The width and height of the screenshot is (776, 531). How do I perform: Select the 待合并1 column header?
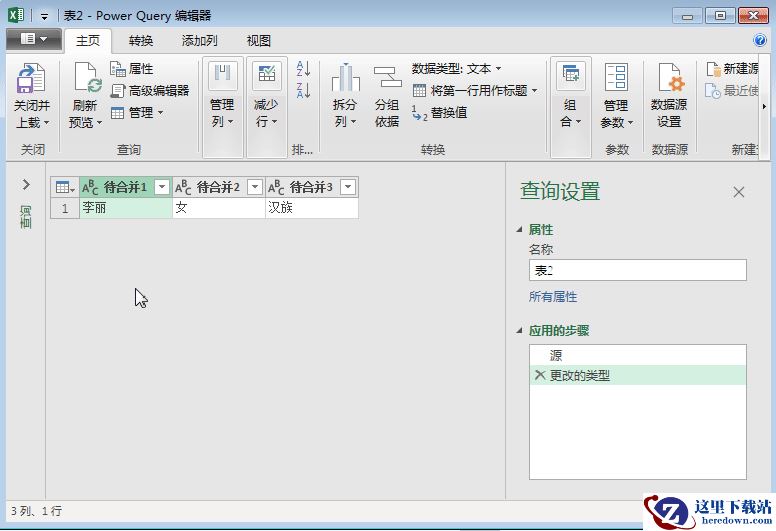(125, 188)
